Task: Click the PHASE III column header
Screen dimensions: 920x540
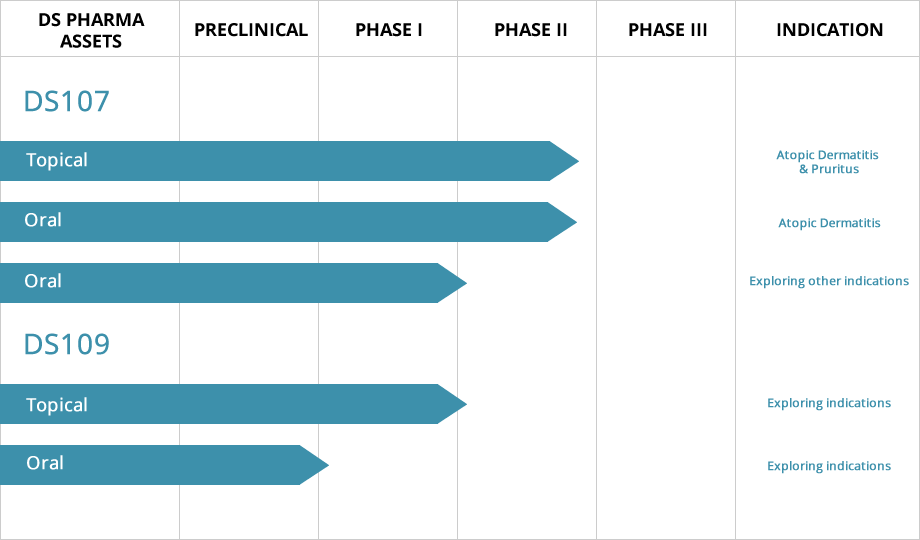Action: [x=667, y=29]
